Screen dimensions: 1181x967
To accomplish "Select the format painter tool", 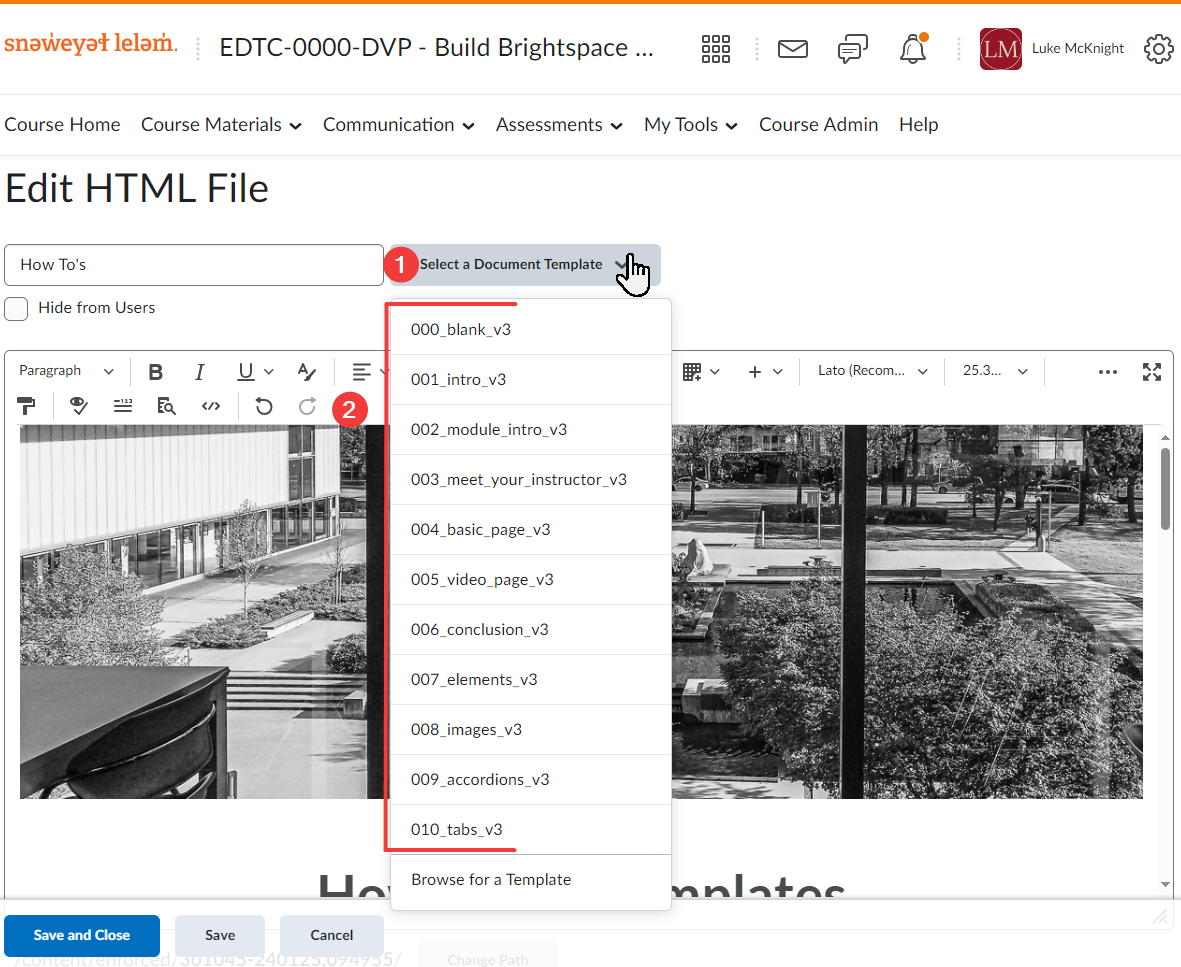I will tap(26, 407).
